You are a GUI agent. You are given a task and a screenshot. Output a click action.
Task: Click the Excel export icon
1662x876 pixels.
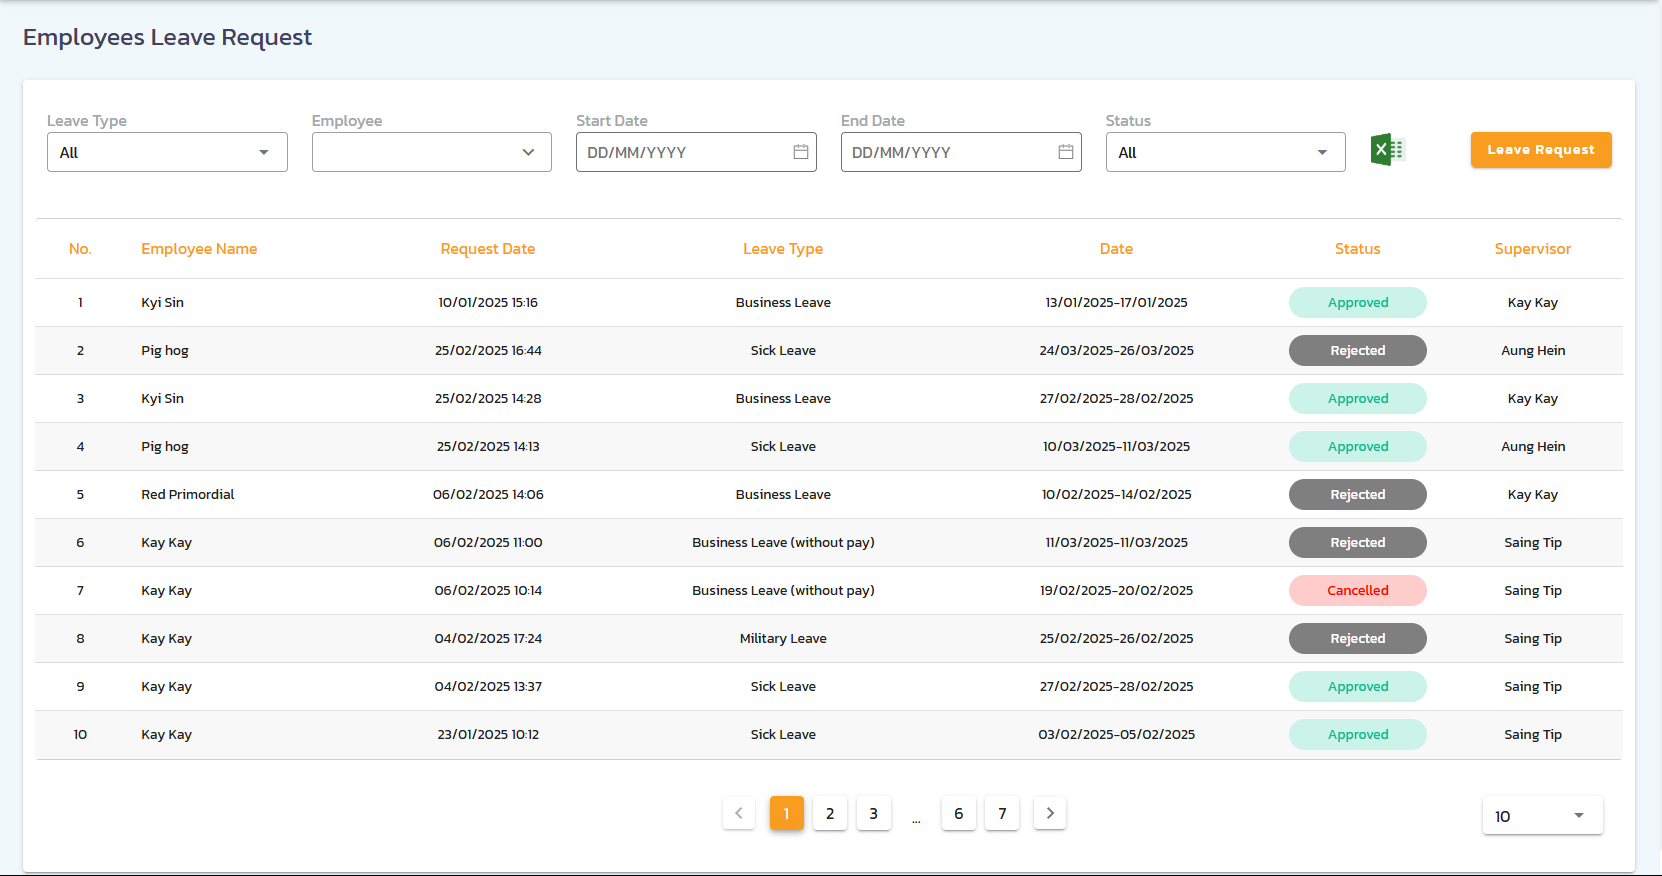coord(1387,150)
